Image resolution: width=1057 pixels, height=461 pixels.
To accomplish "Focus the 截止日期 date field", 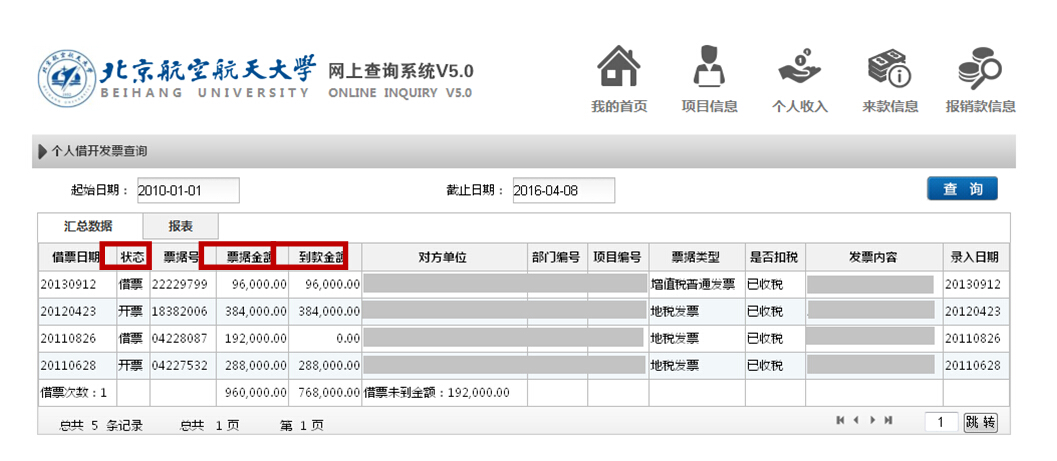I will pos(563,191).
